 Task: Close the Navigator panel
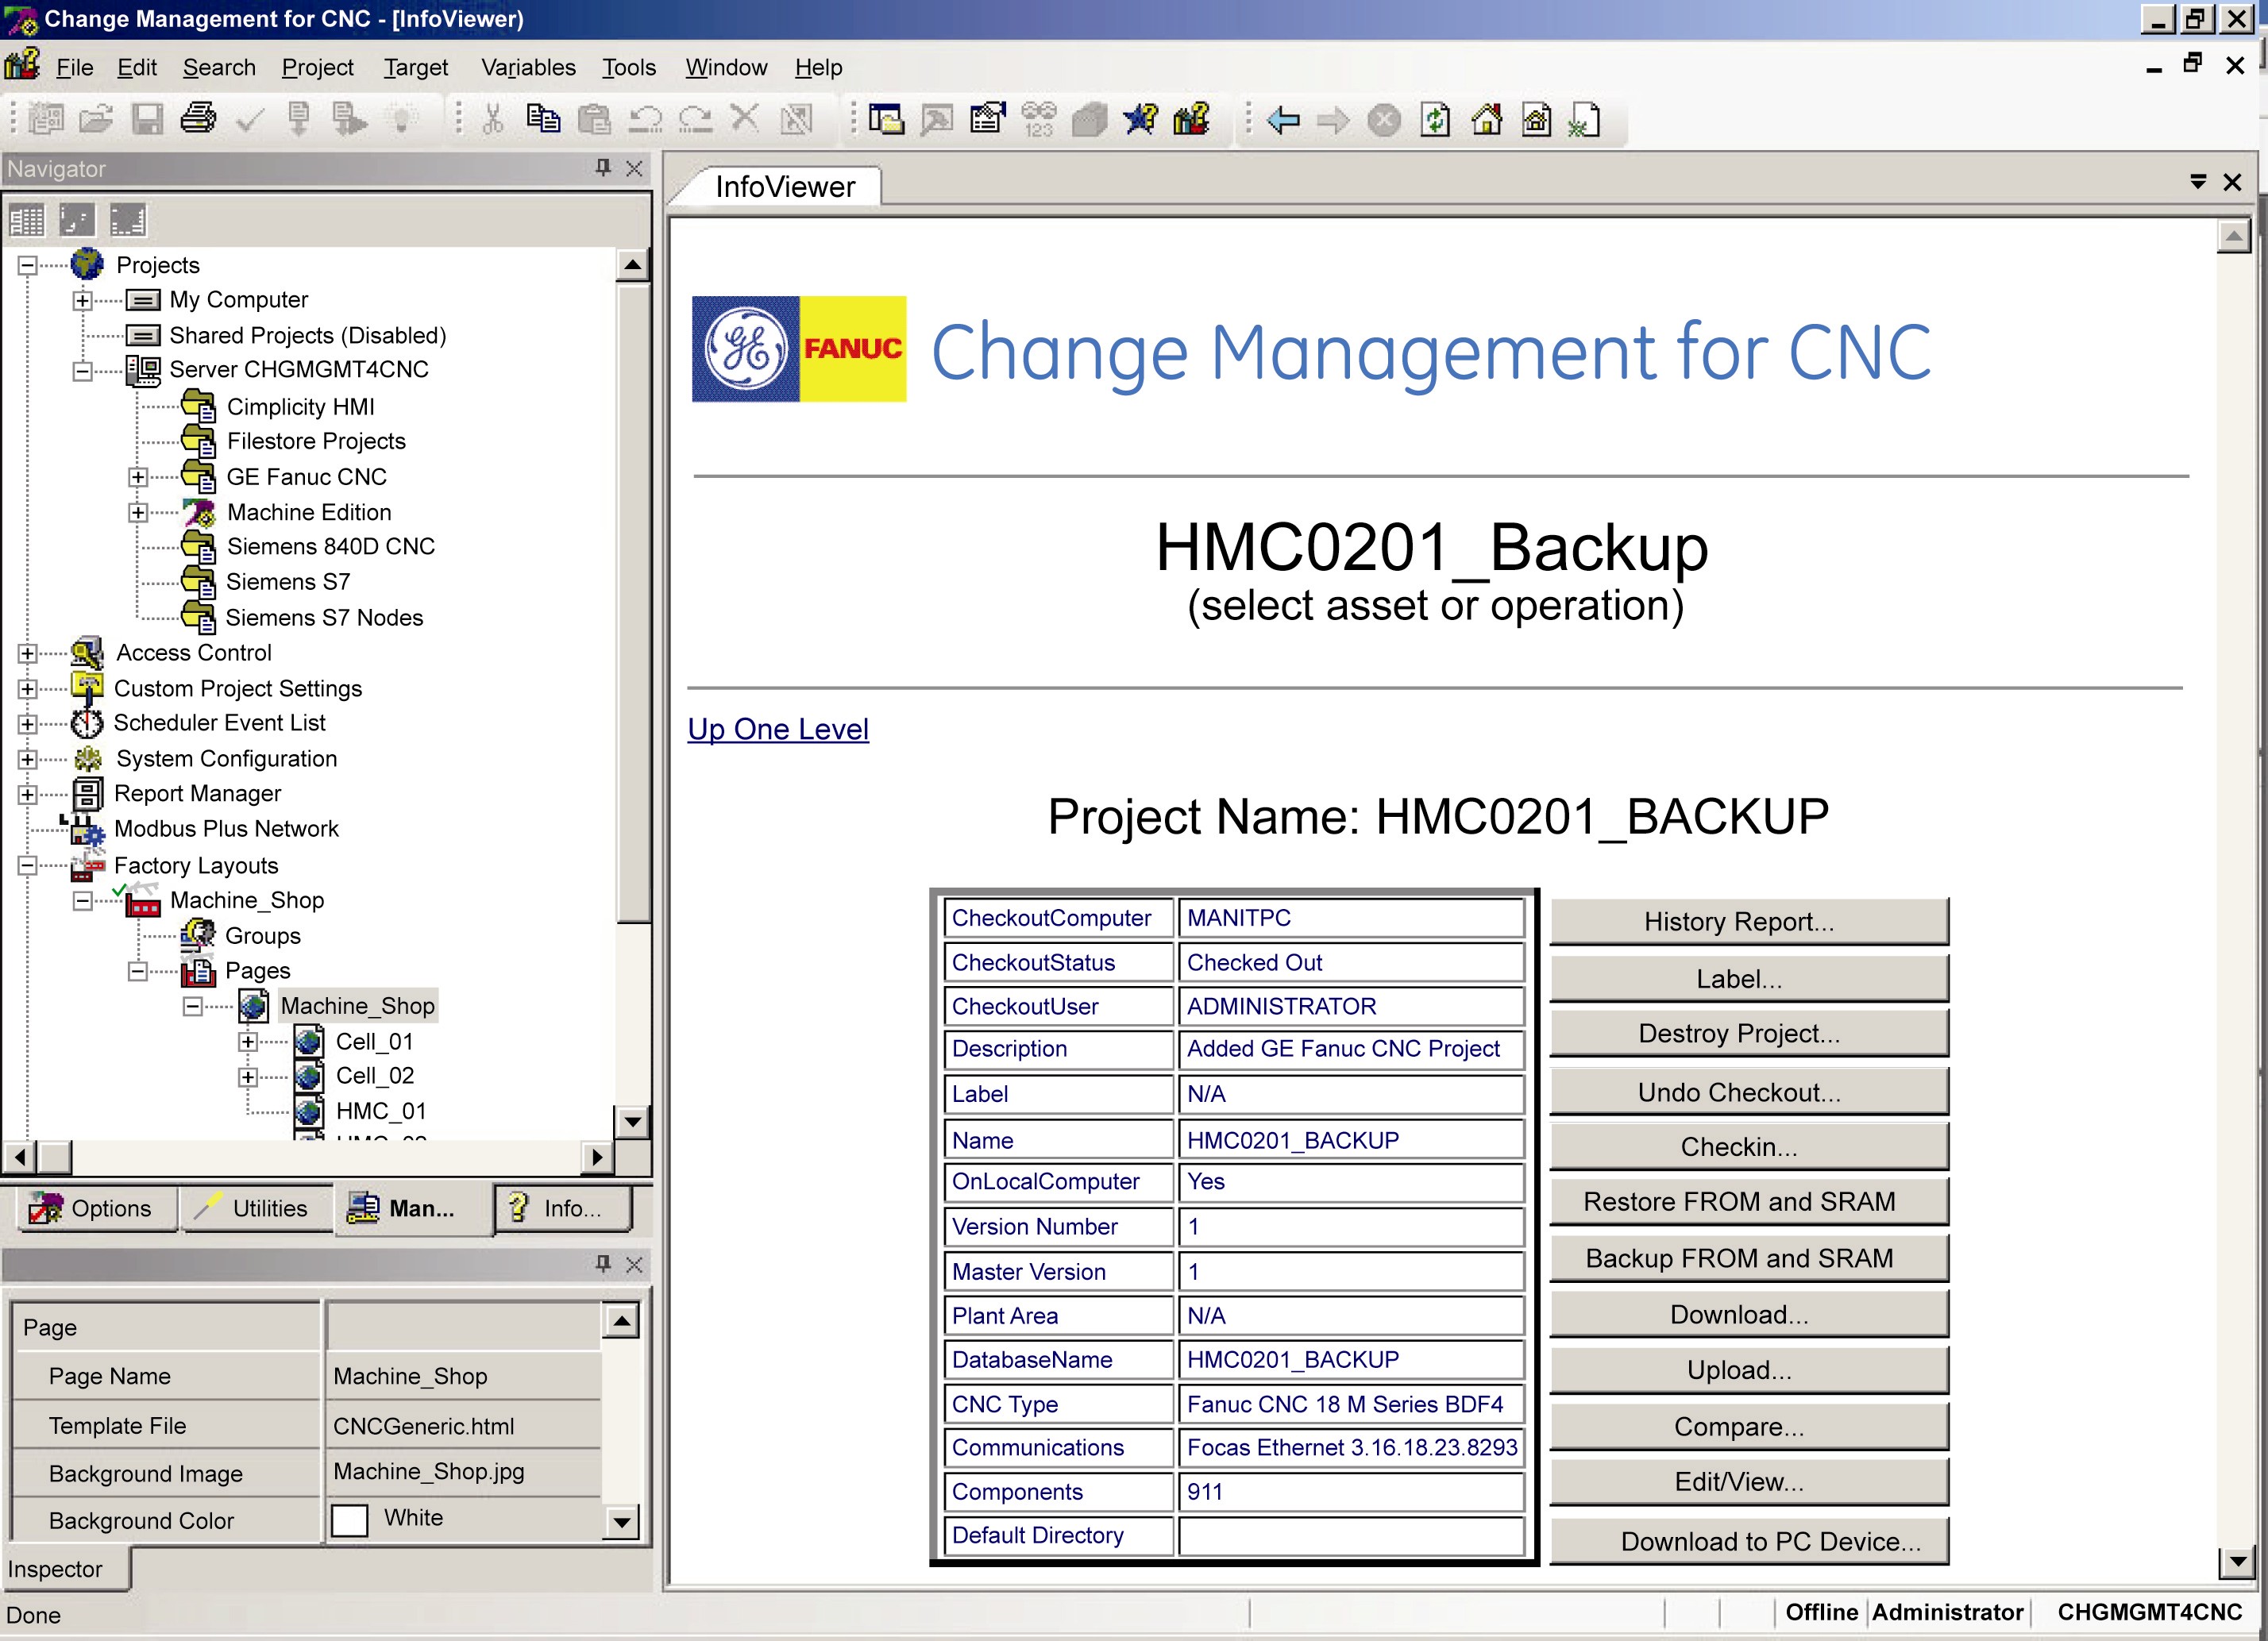[x=634, y=168]
